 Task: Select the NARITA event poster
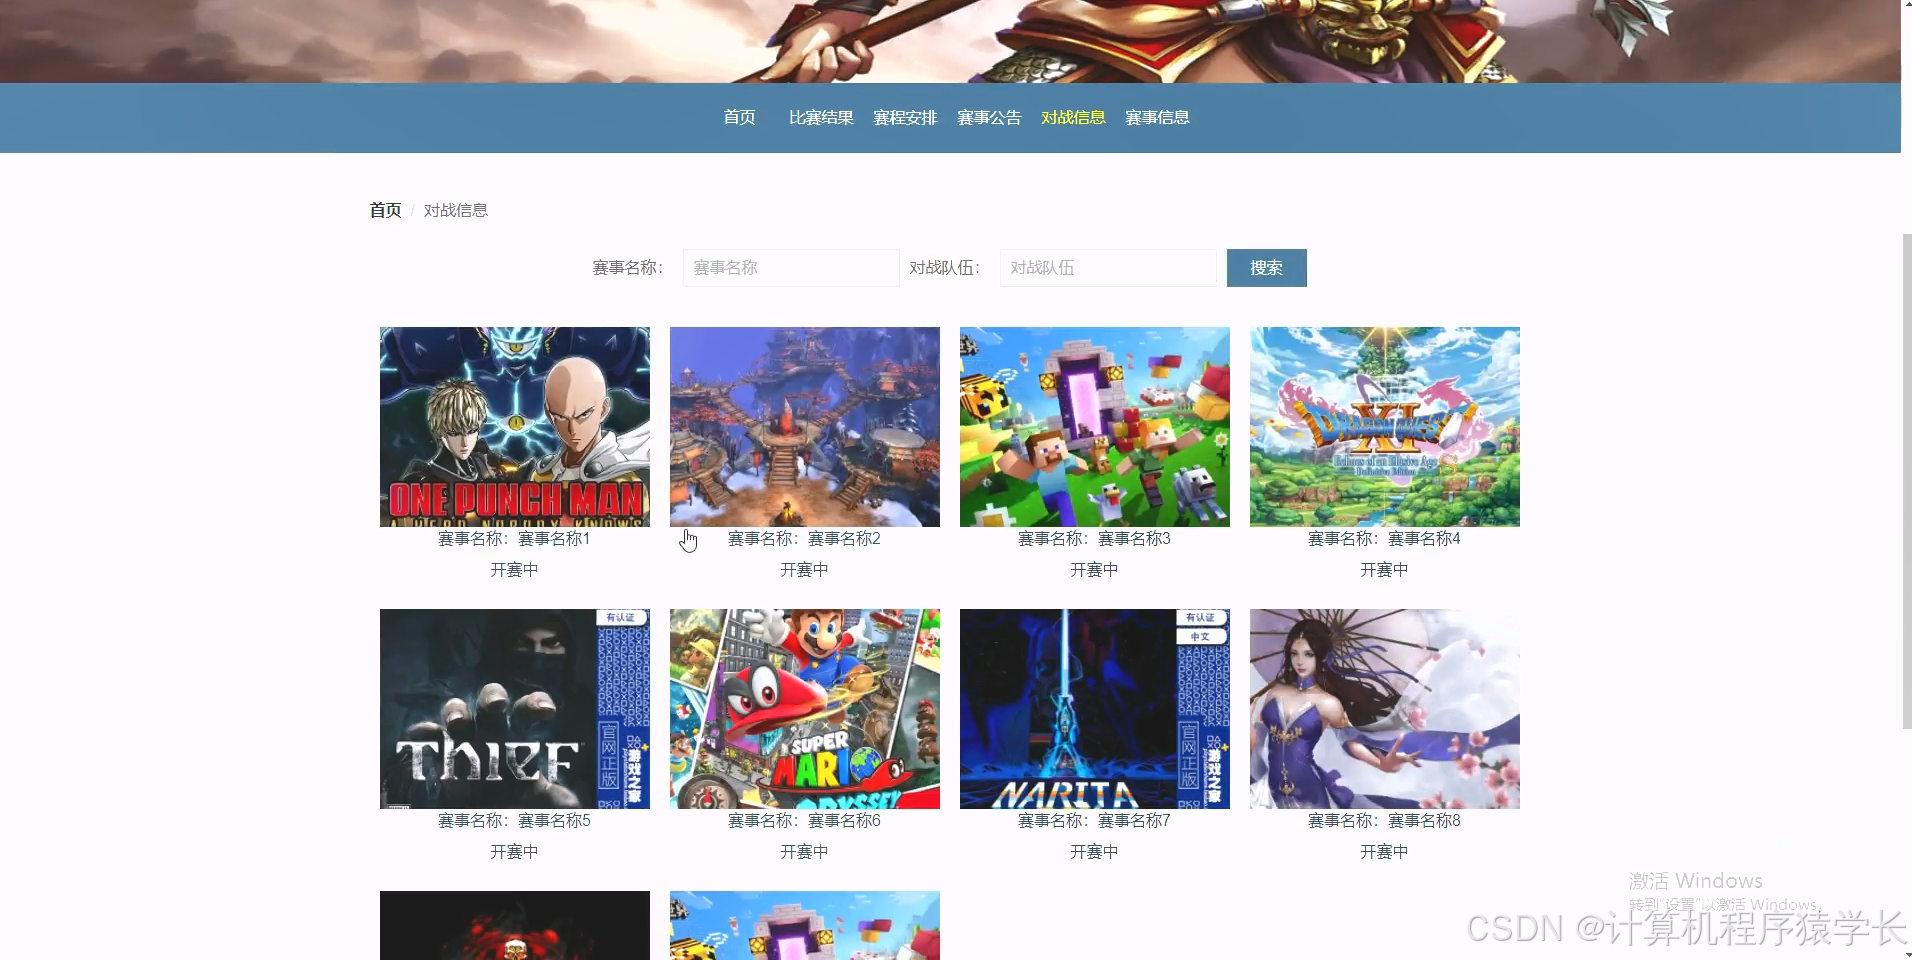[1094, 709]
